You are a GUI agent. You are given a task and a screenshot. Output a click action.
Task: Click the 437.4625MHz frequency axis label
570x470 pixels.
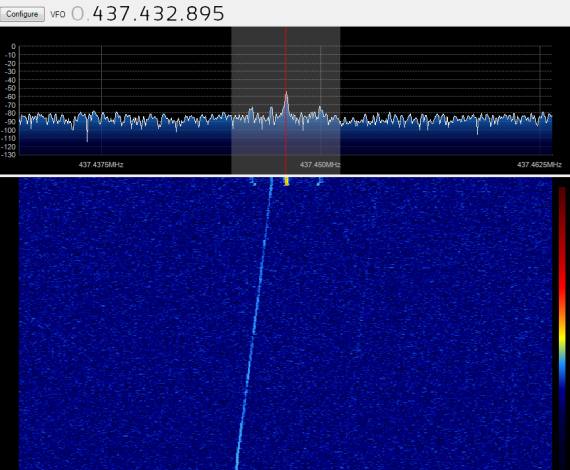point(539,165)
